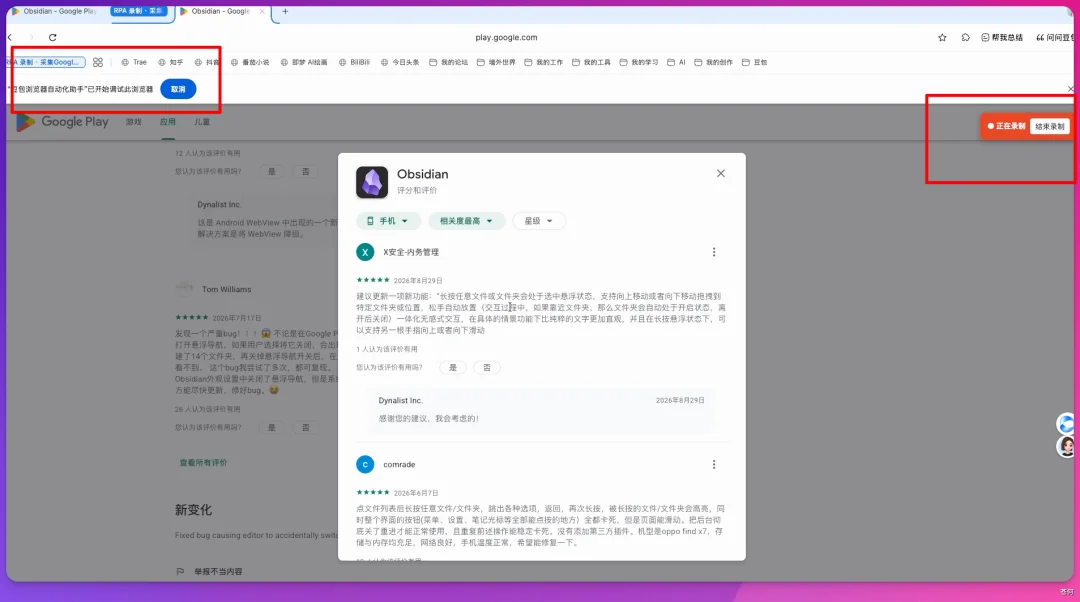Open the 今日头条 bookmark
This screenshot has width=1080, height=602.
tap(399, 62)
